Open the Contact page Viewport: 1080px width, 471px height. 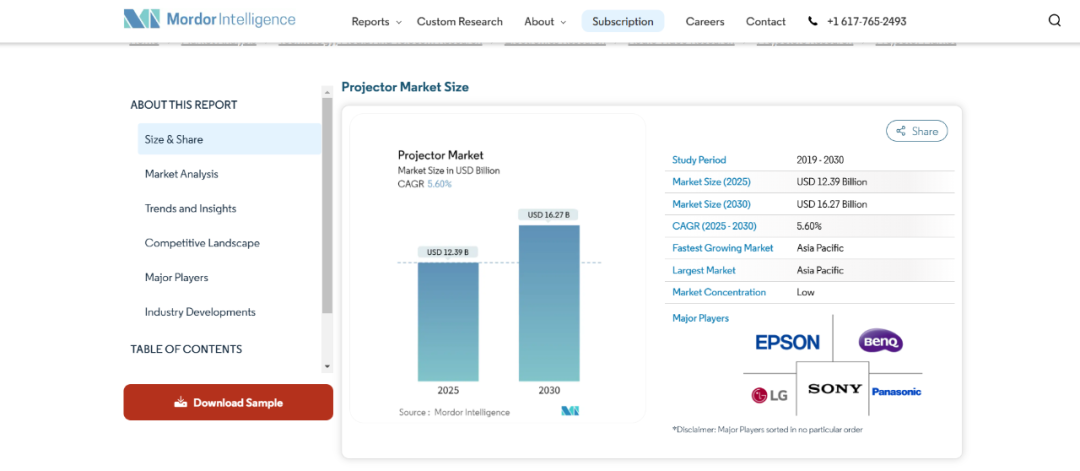765,21
